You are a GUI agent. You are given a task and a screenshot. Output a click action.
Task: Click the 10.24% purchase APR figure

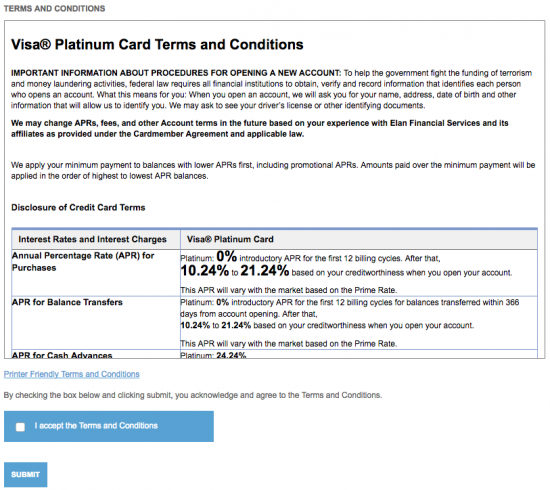(204, 271)
